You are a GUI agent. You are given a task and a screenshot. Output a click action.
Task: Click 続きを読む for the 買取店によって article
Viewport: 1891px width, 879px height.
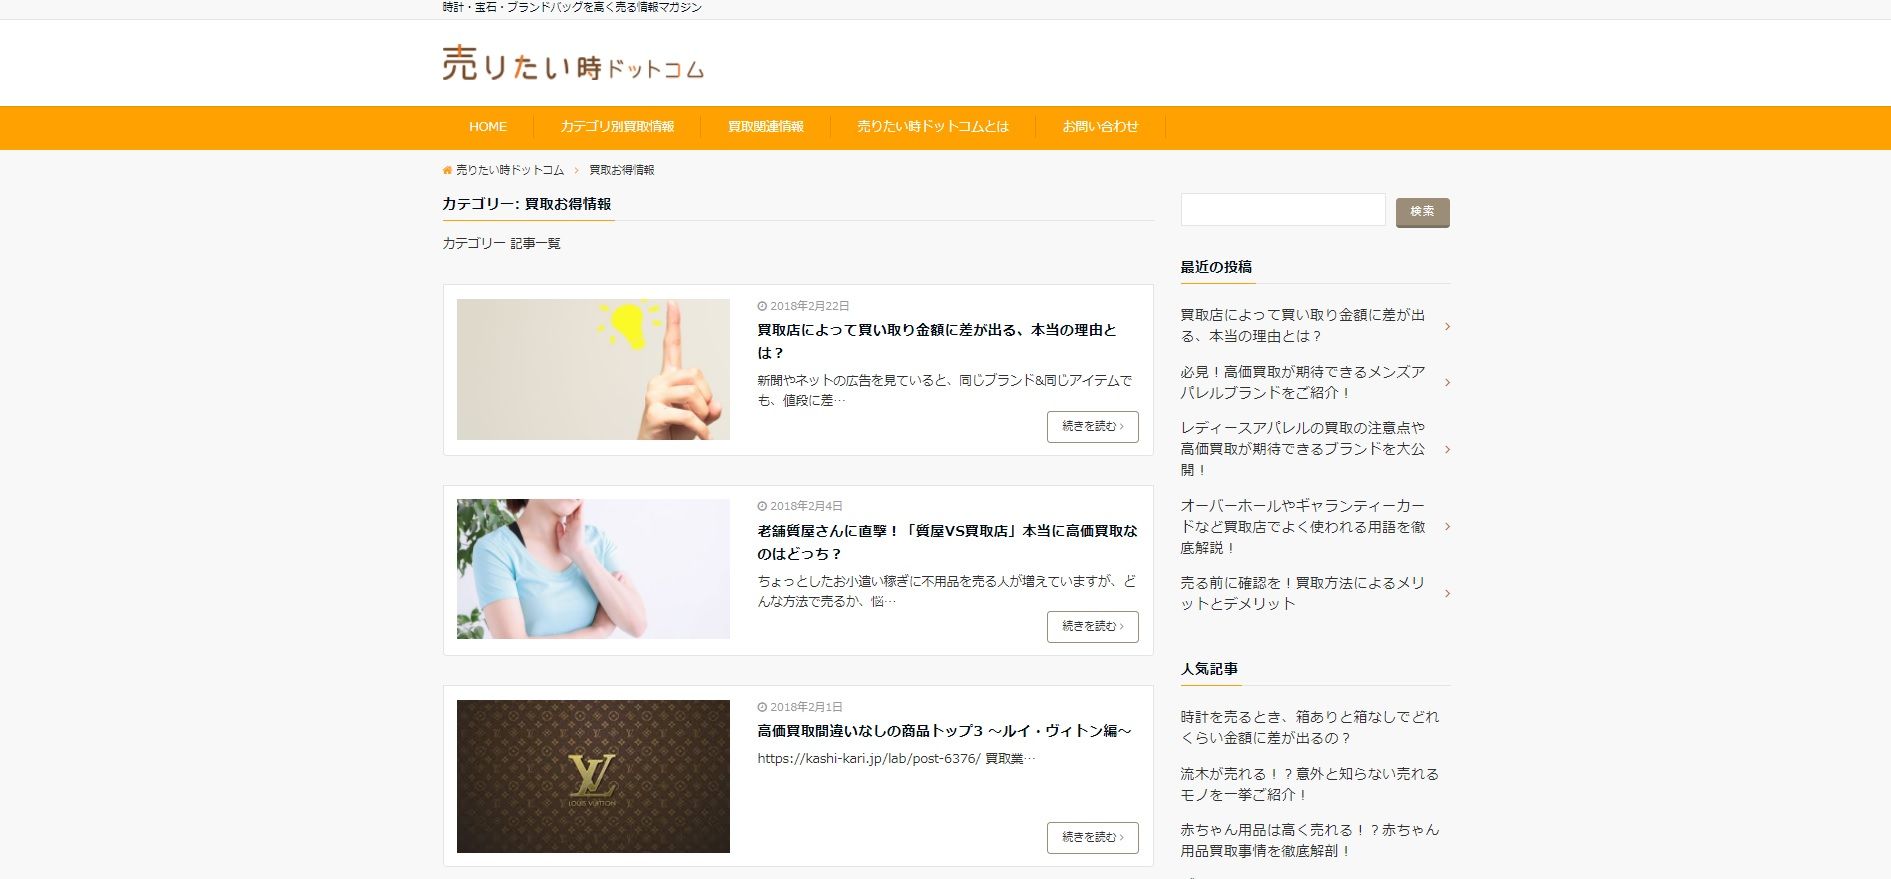pyautogui.click(x=1092, y=427)
